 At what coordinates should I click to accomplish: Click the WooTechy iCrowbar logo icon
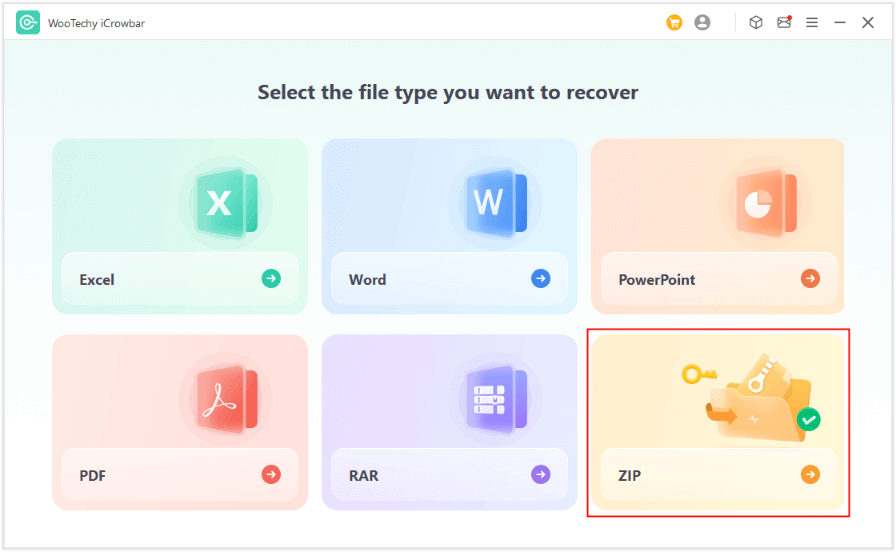point(28,22)
